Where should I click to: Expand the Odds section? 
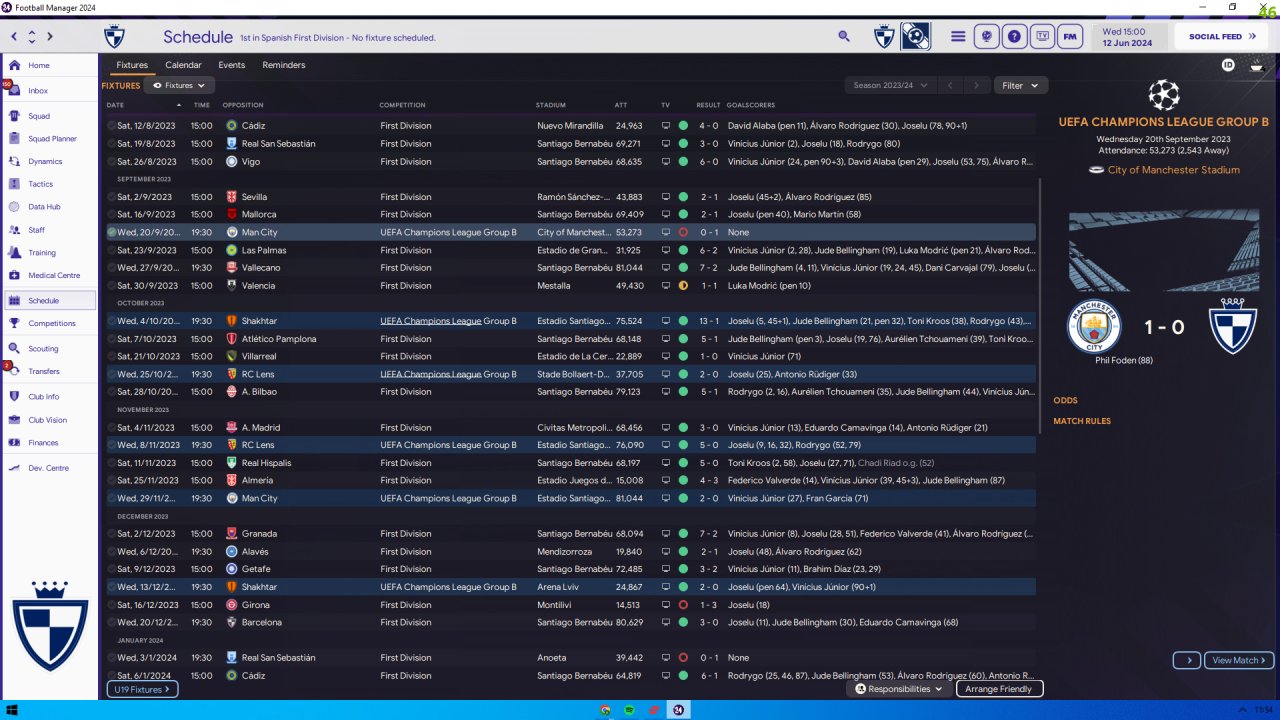1065,401
